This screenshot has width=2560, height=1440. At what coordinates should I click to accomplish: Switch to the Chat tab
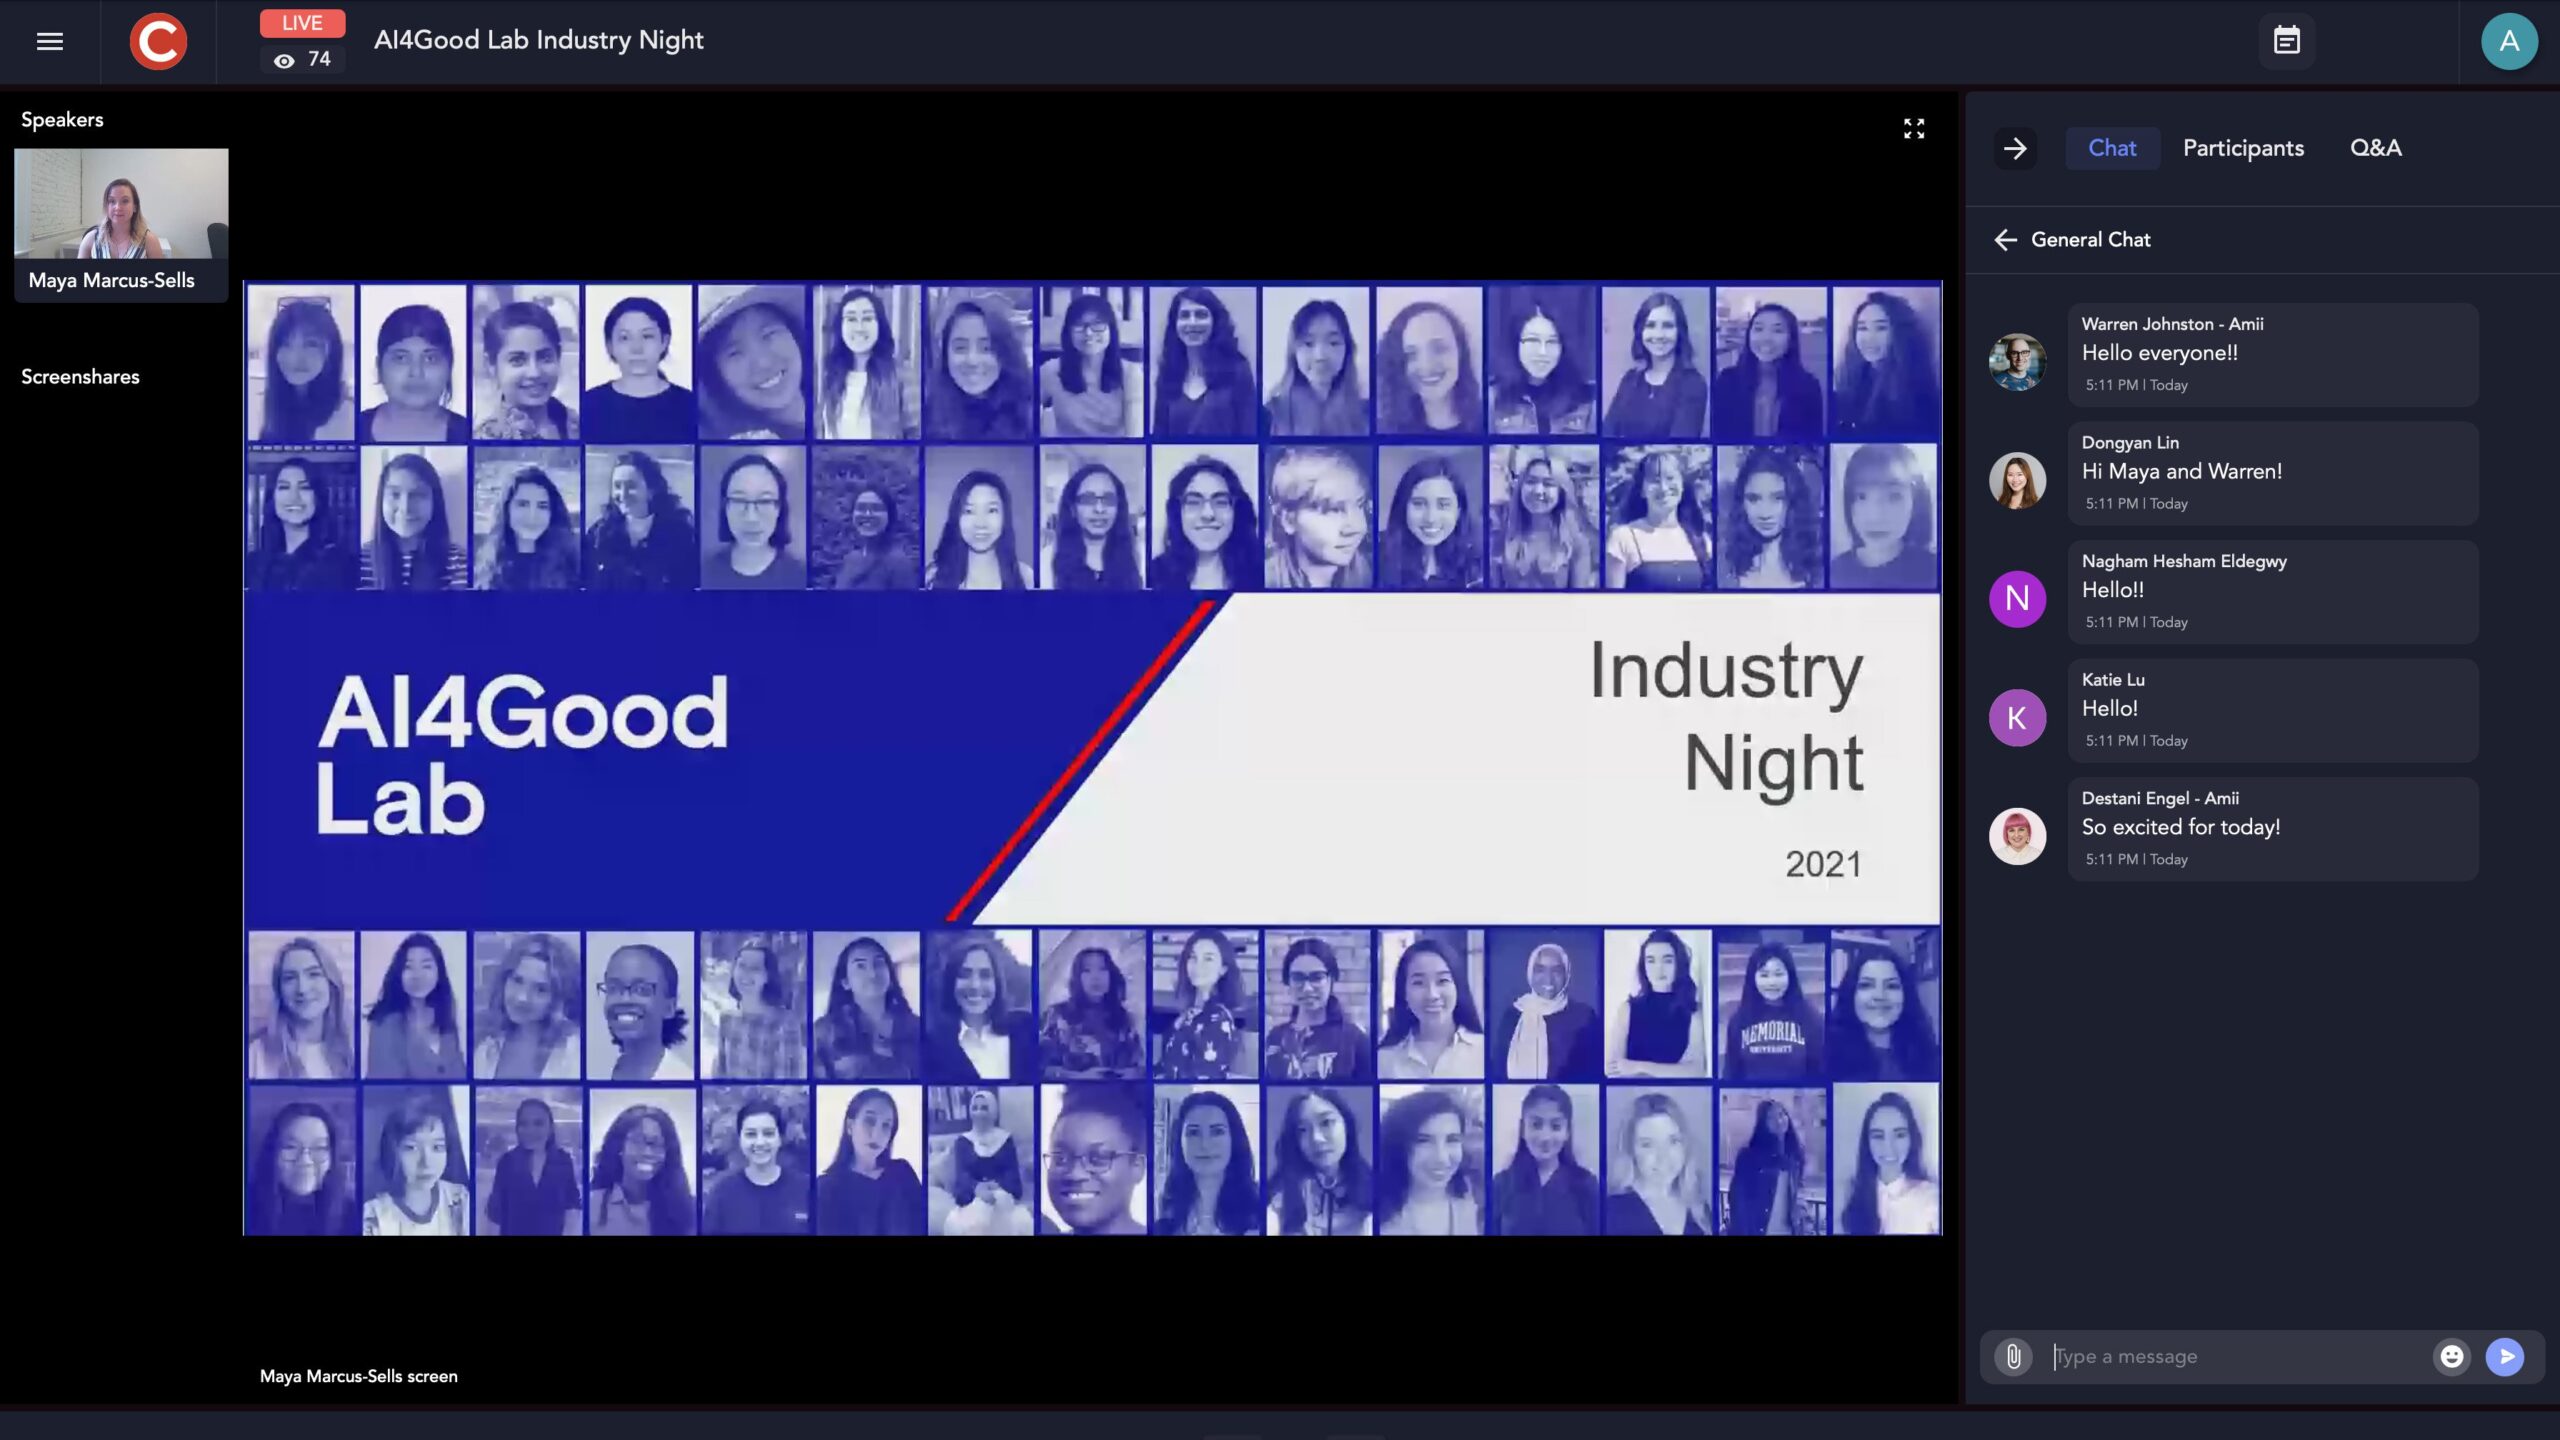pos(2112,148)
